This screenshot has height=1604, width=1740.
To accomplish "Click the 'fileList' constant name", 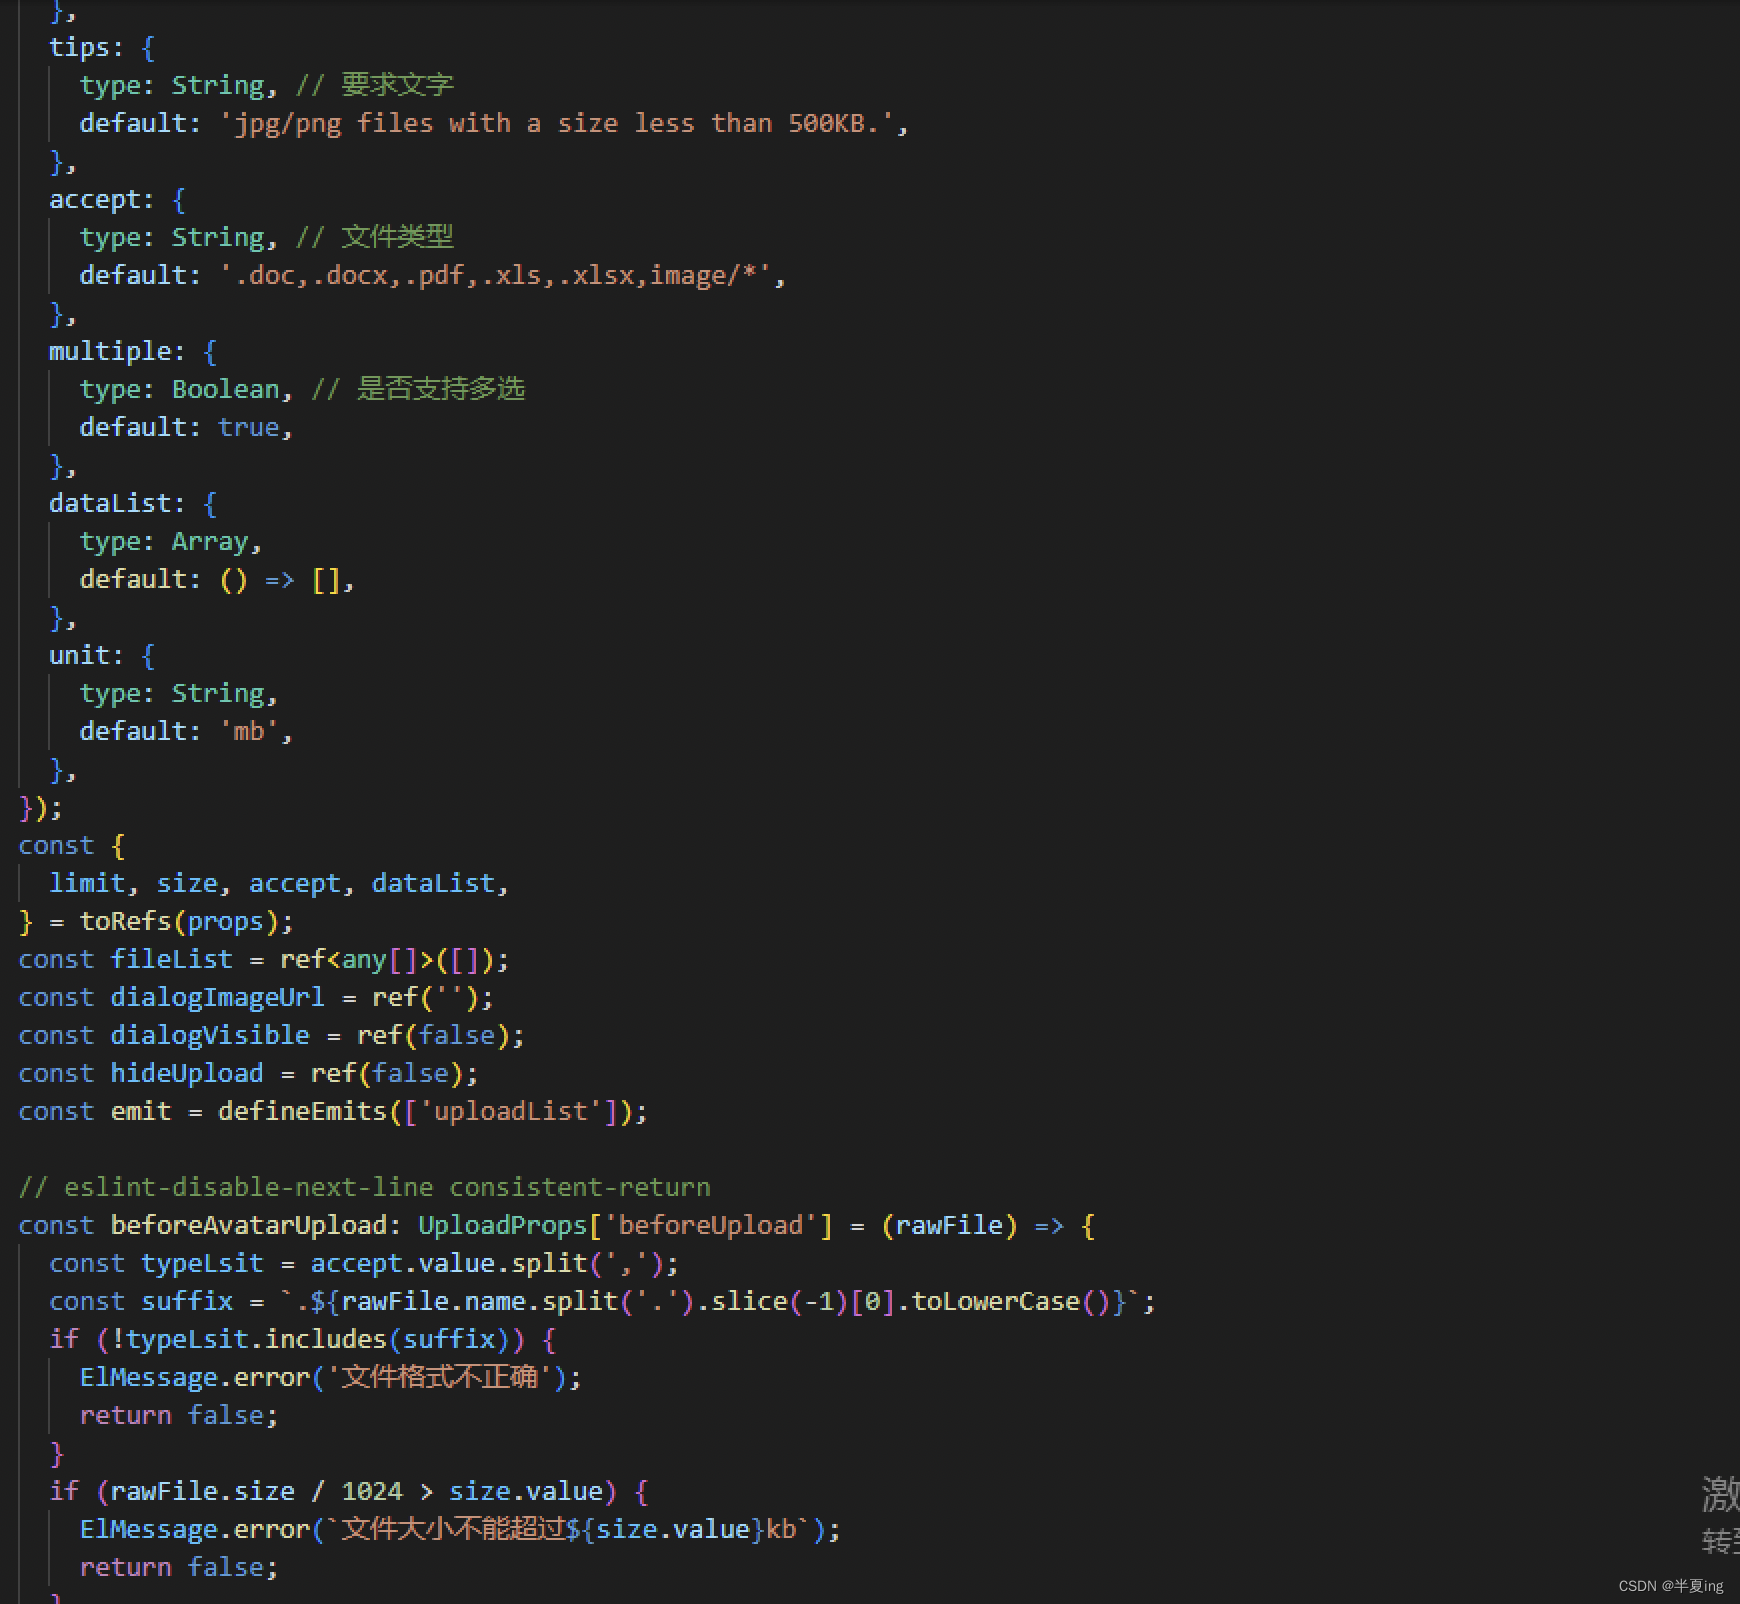I will [x=171, y=959].
